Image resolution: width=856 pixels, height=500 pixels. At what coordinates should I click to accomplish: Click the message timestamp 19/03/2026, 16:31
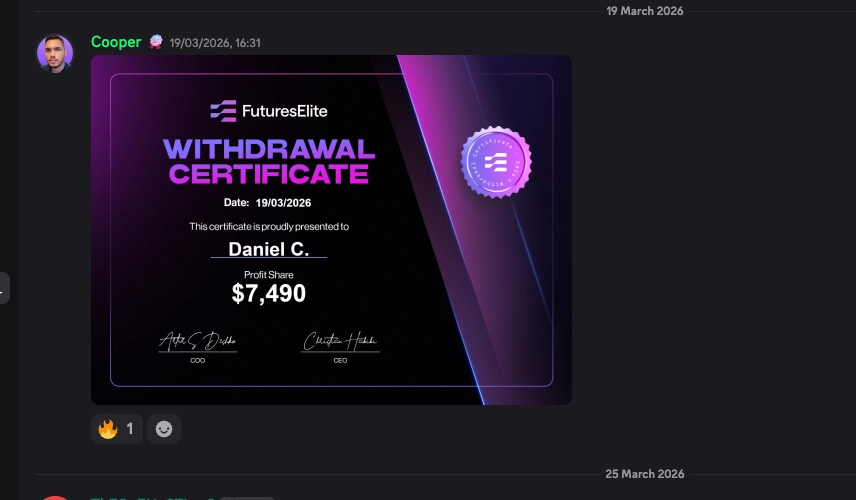click(215, 43)
